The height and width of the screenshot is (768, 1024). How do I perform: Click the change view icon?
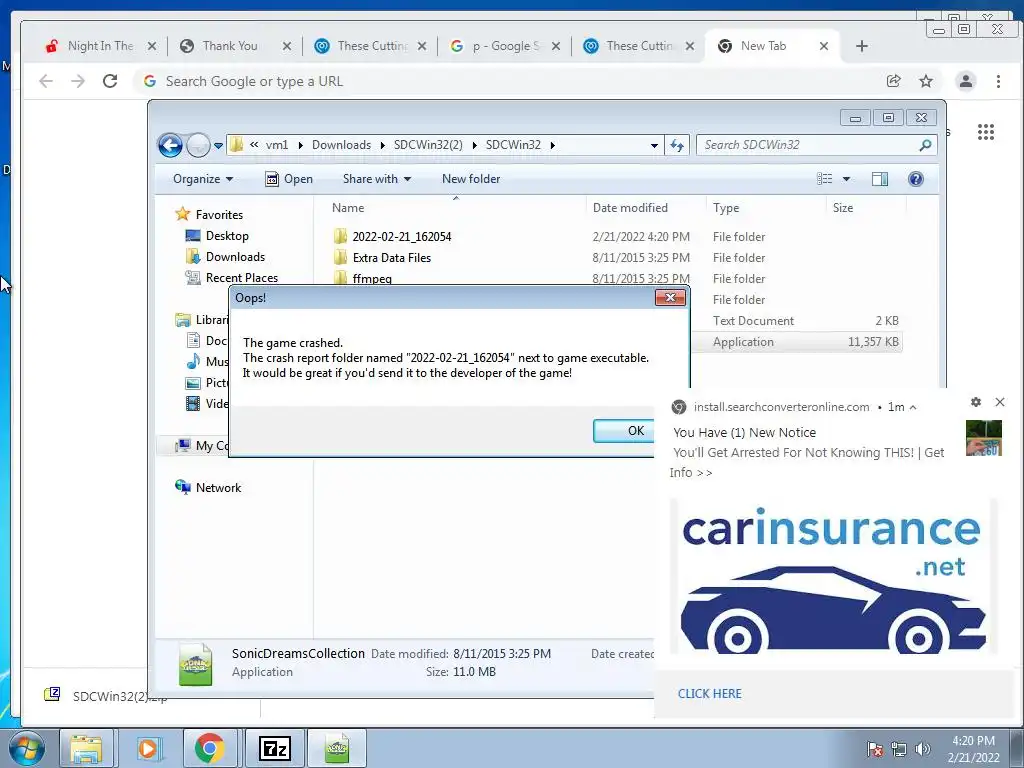coord(825,179)
